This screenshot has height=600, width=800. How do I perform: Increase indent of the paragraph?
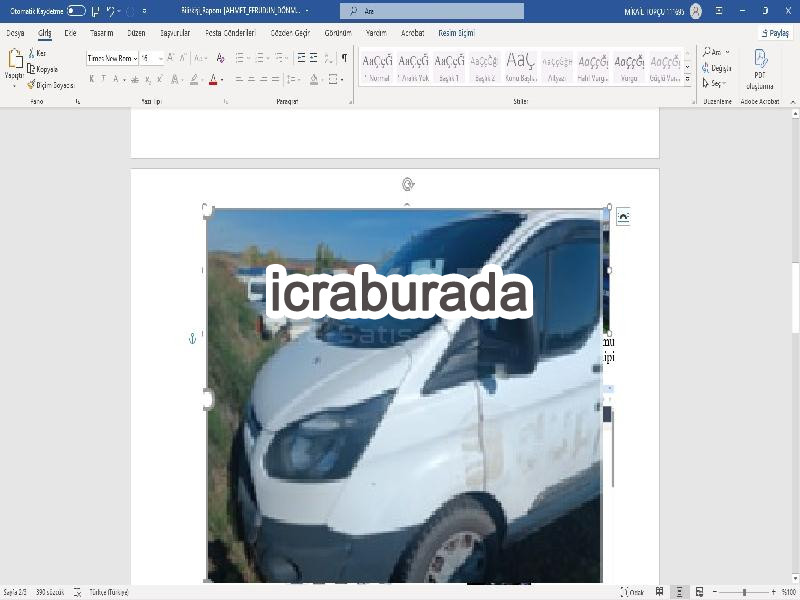click(313, 58)
